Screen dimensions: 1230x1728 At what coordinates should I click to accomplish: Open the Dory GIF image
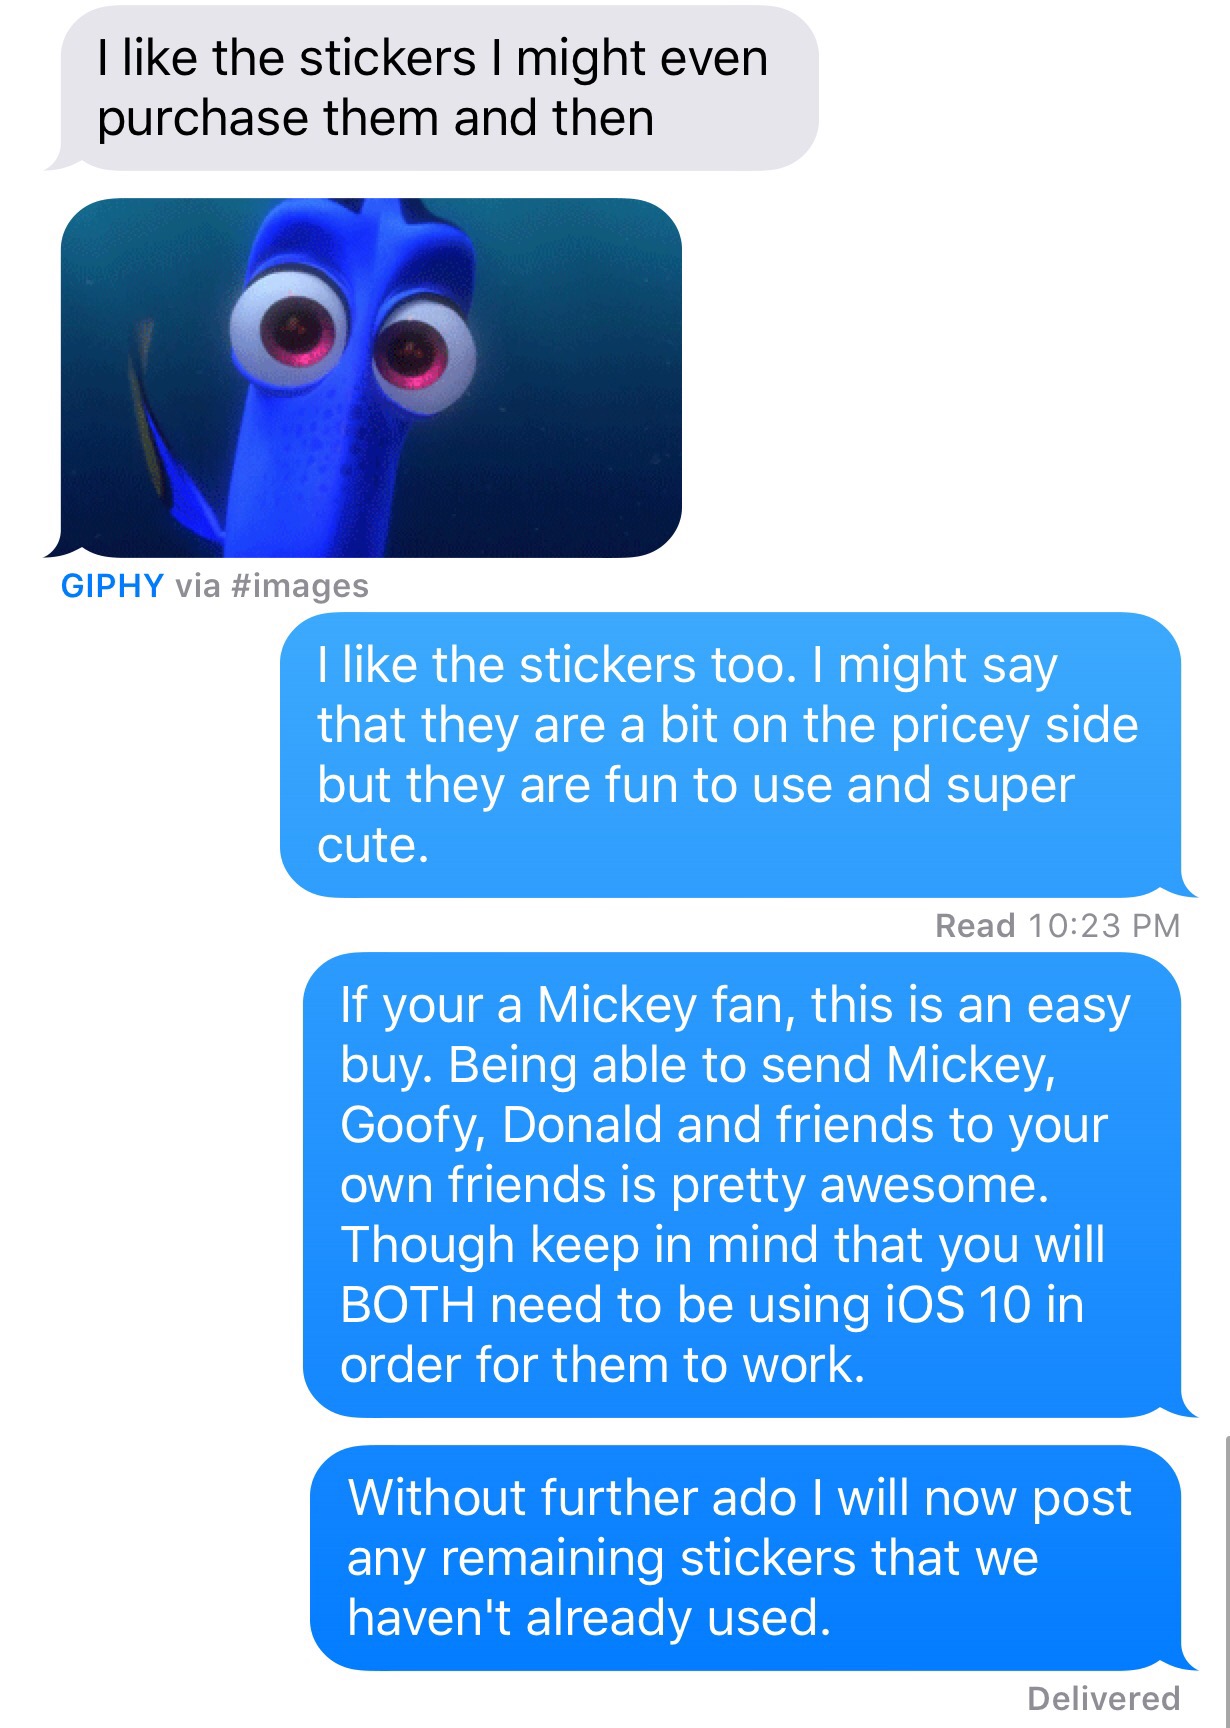(x=371, y=377)
